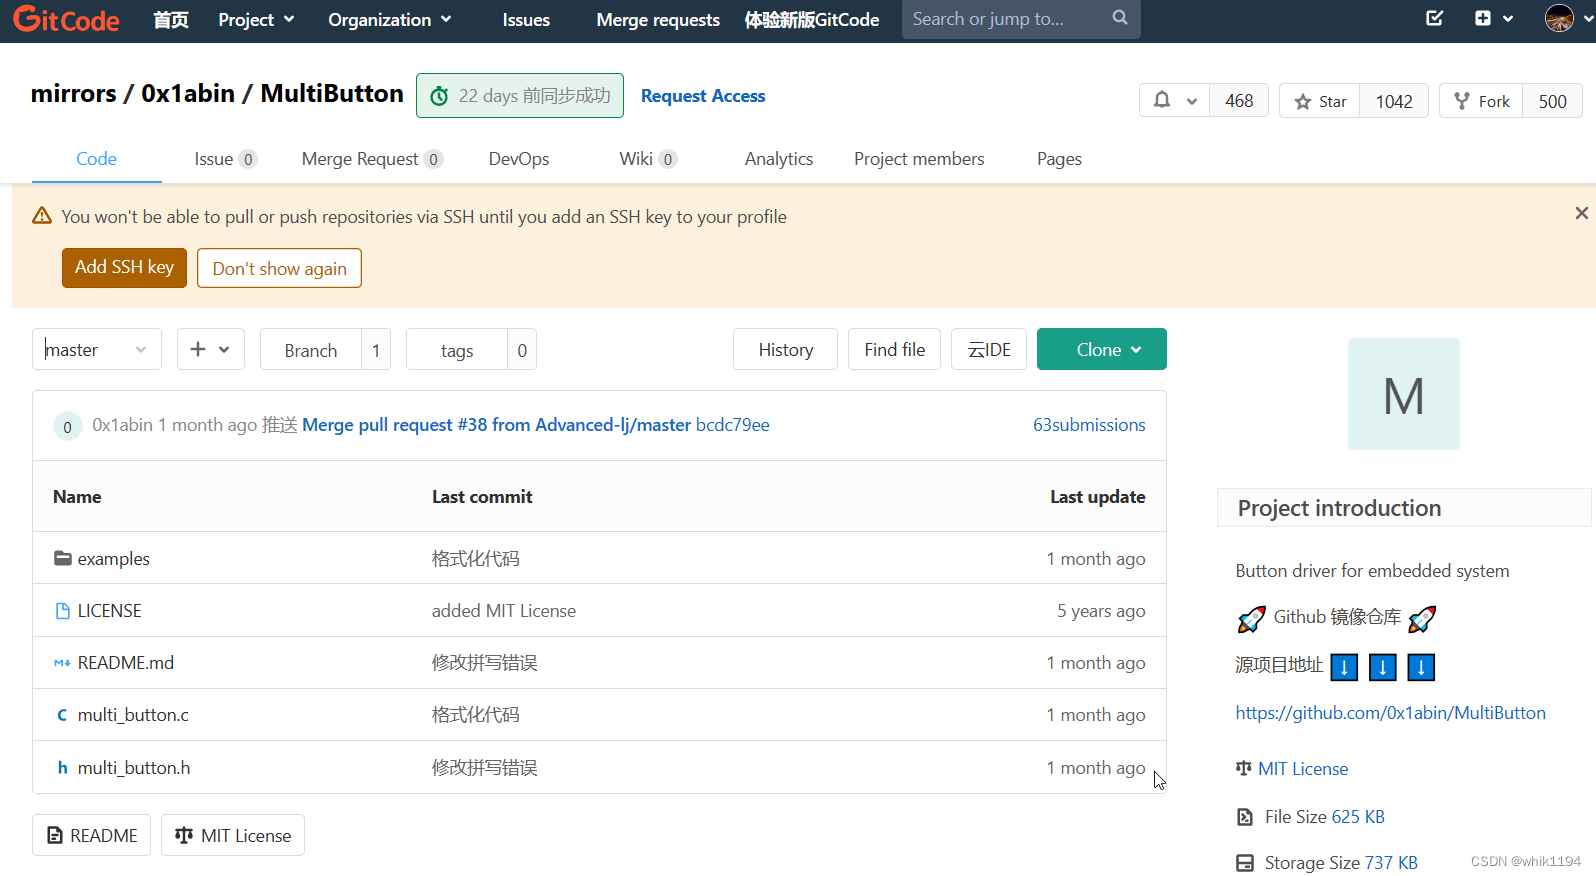This screenshot has height=876, width=1596.
Task: Click the Find file button
Action: tap(894, 349)
